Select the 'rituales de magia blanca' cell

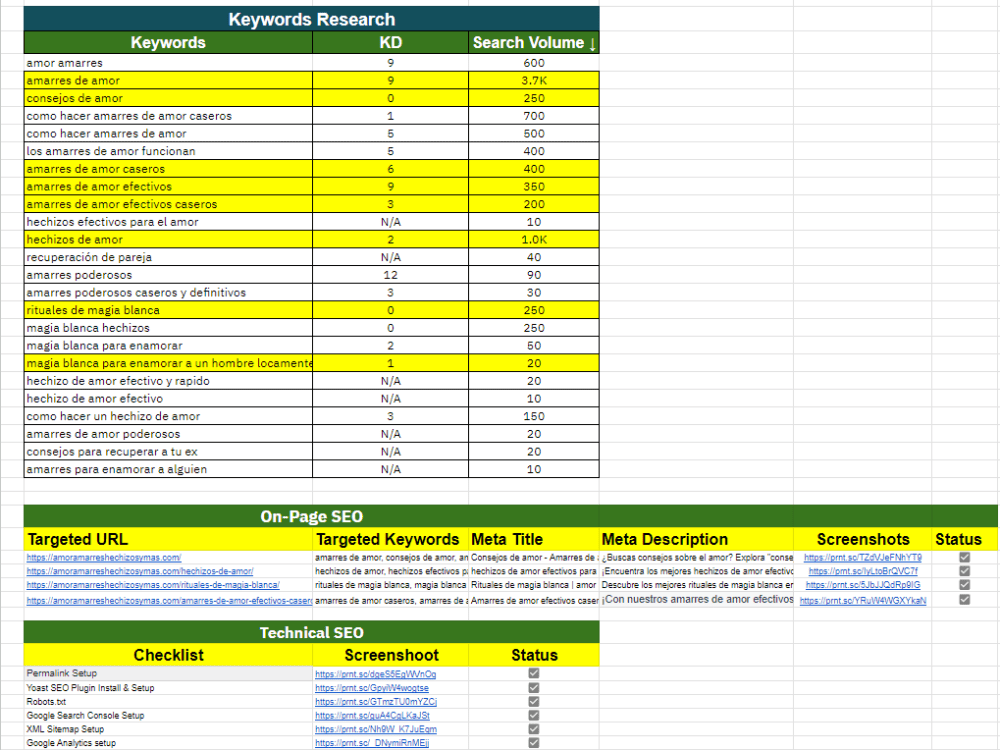pyautogui.click(x=168, y=310)
